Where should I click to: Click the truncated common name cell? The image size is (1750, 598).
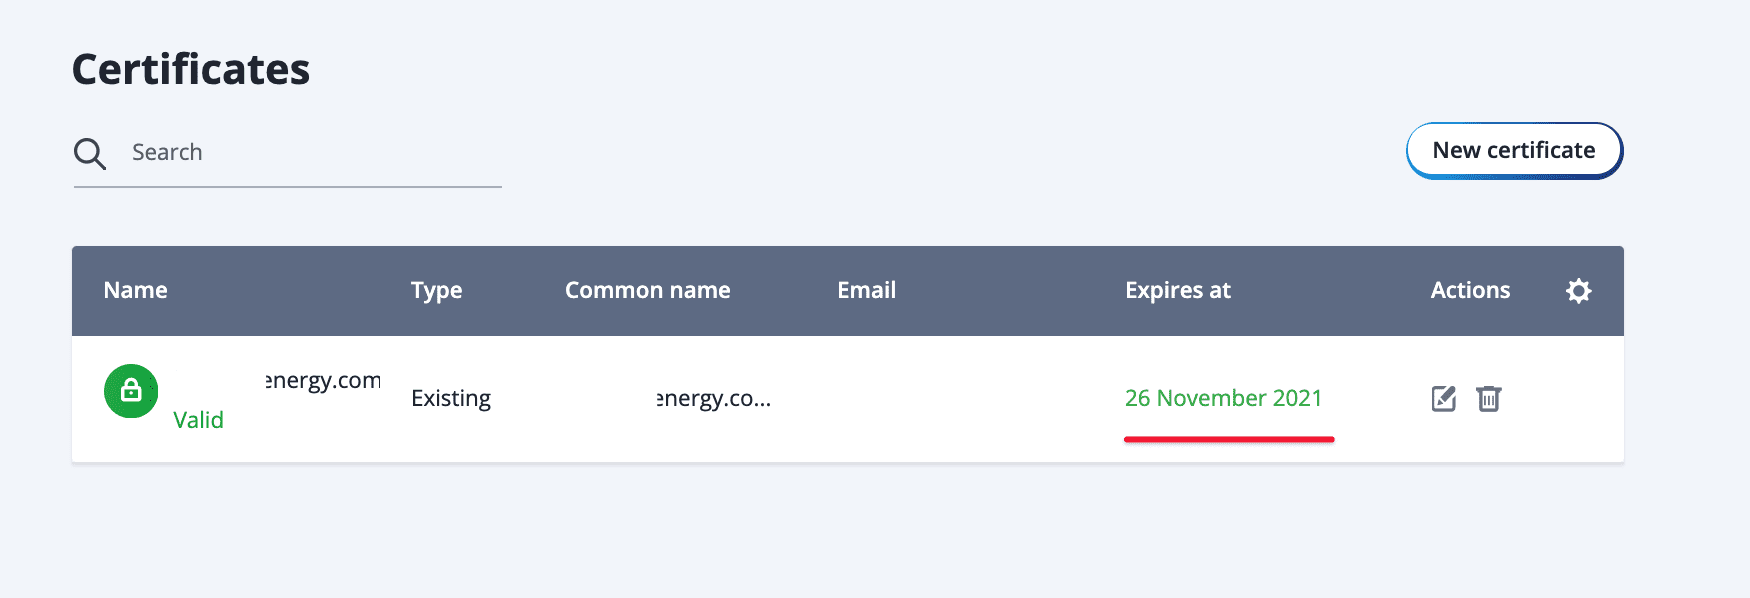(713, 399)
